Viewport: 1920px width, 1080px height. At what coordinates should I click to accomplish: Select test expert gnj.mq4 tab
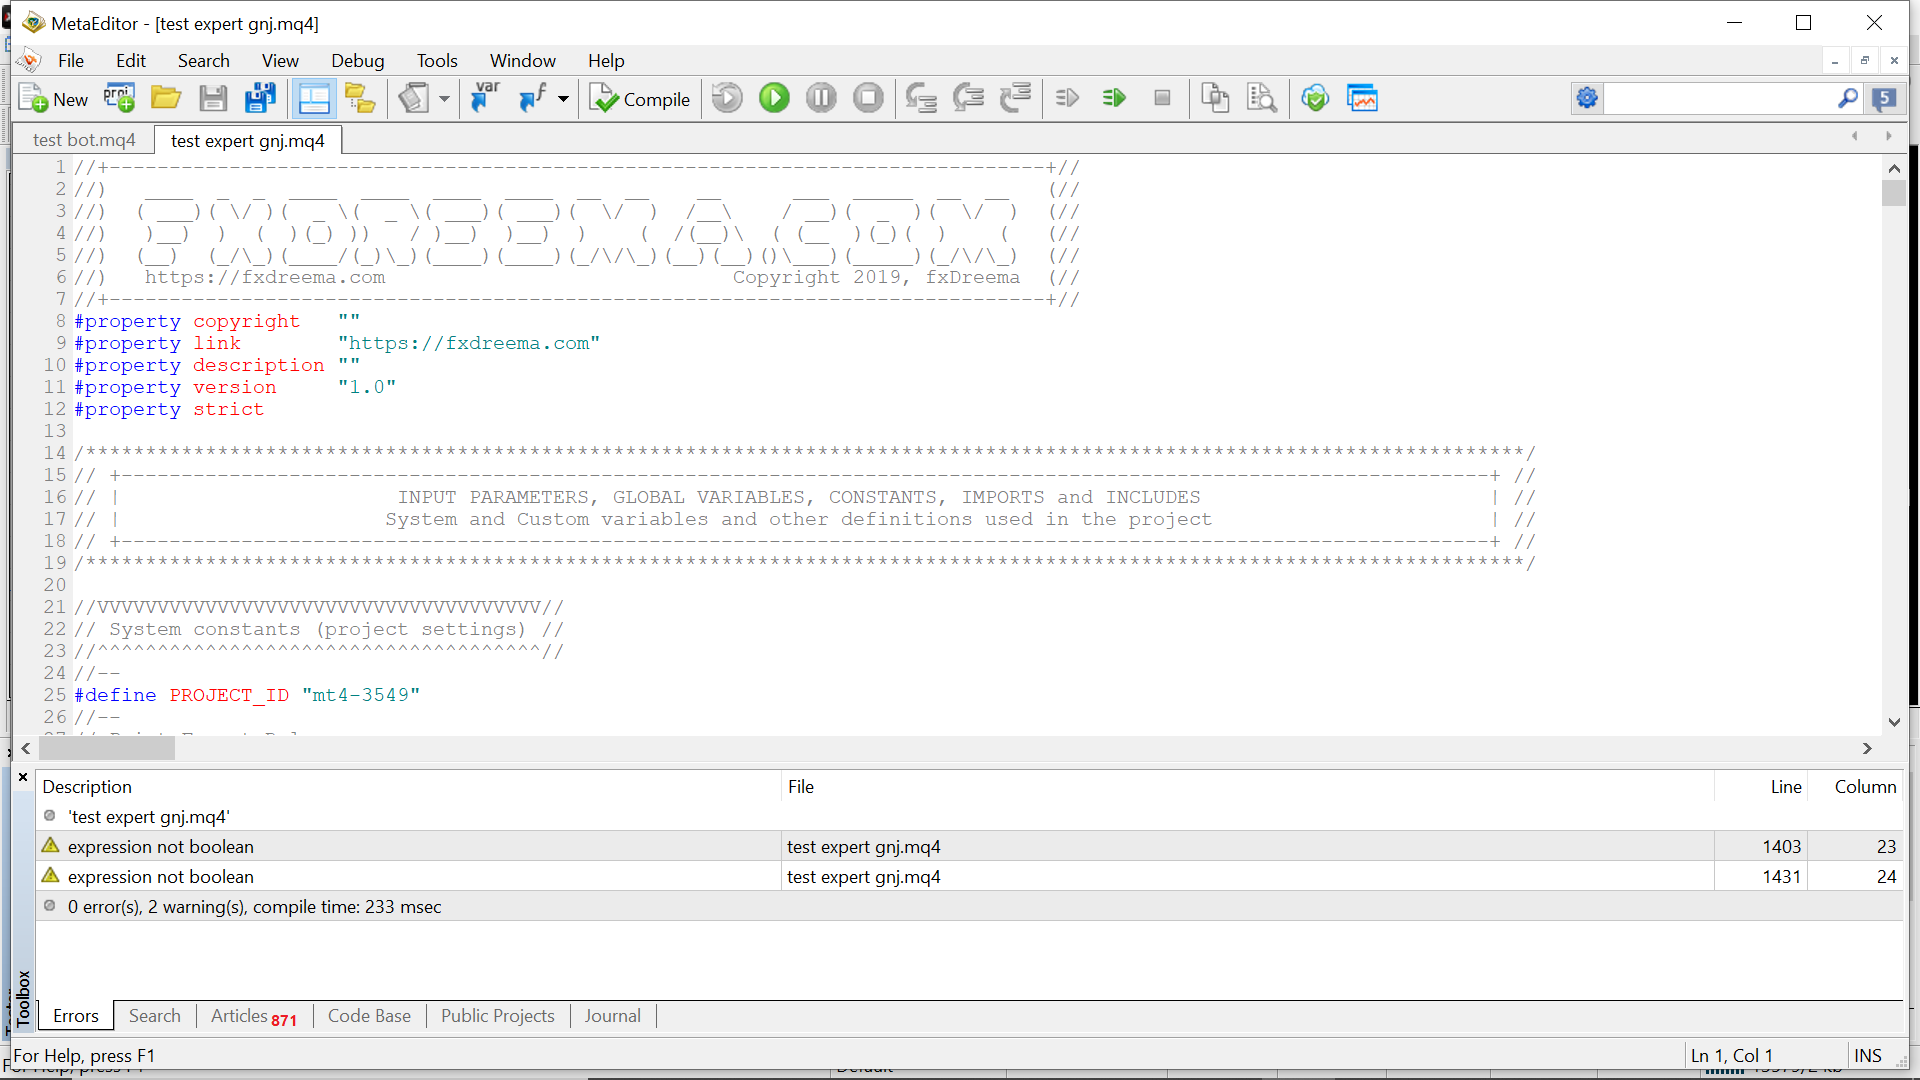click(x=248, y=140)
